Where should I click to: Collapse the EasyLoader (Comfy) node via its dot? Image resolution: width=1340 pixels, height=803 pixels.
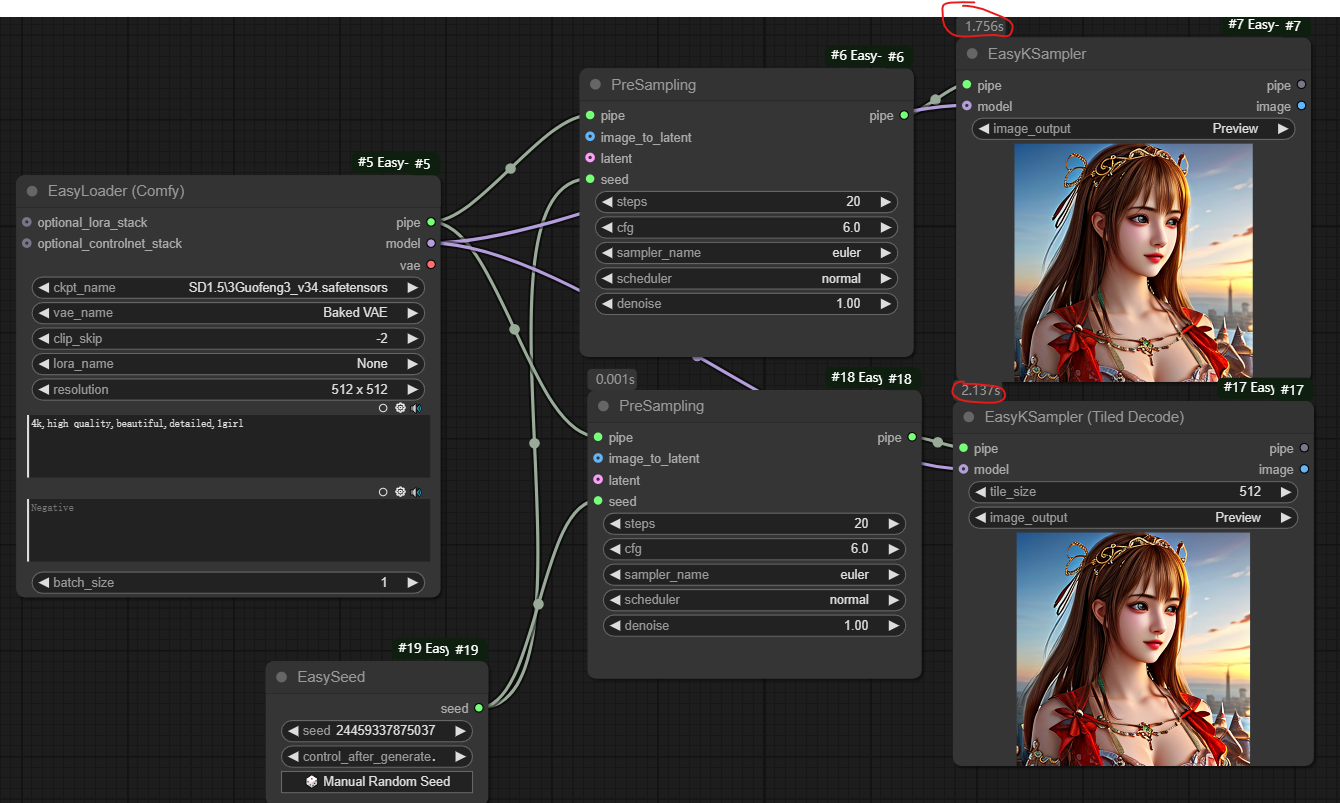click(x=33, y=191)
